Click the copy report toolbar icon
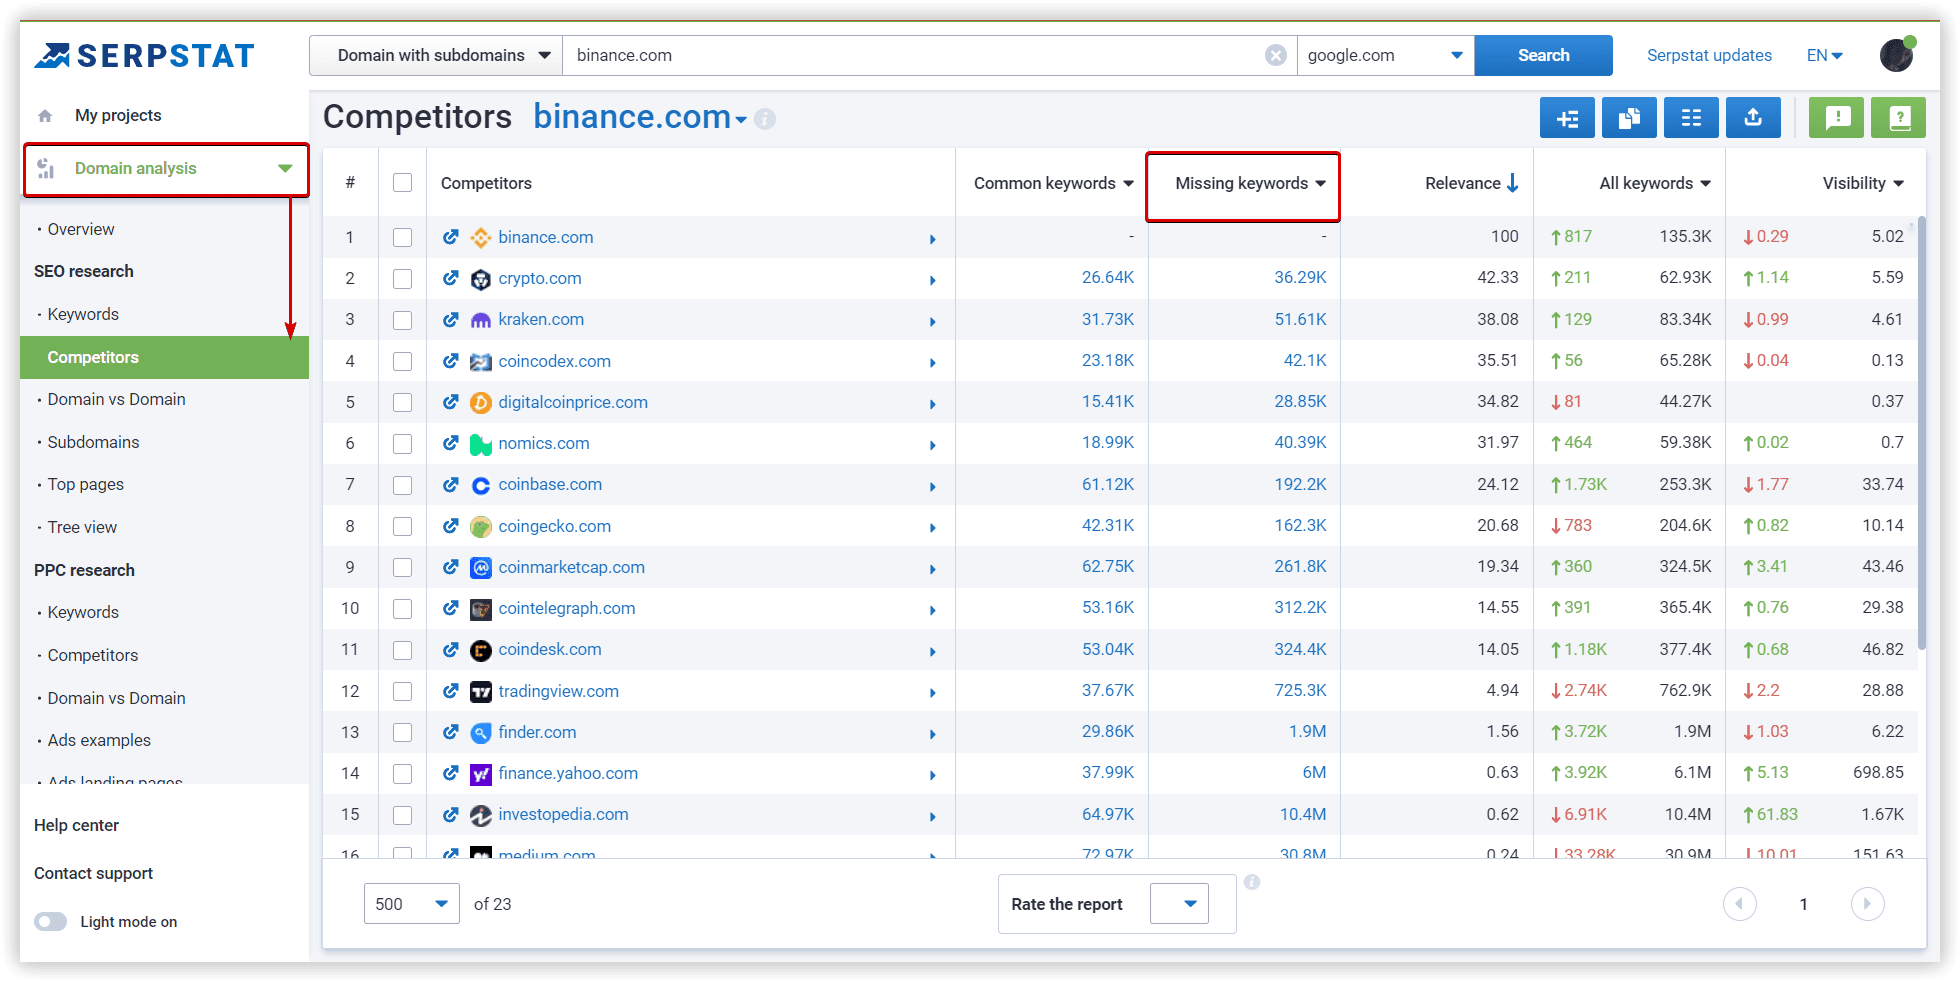 tap(1629, 118)
